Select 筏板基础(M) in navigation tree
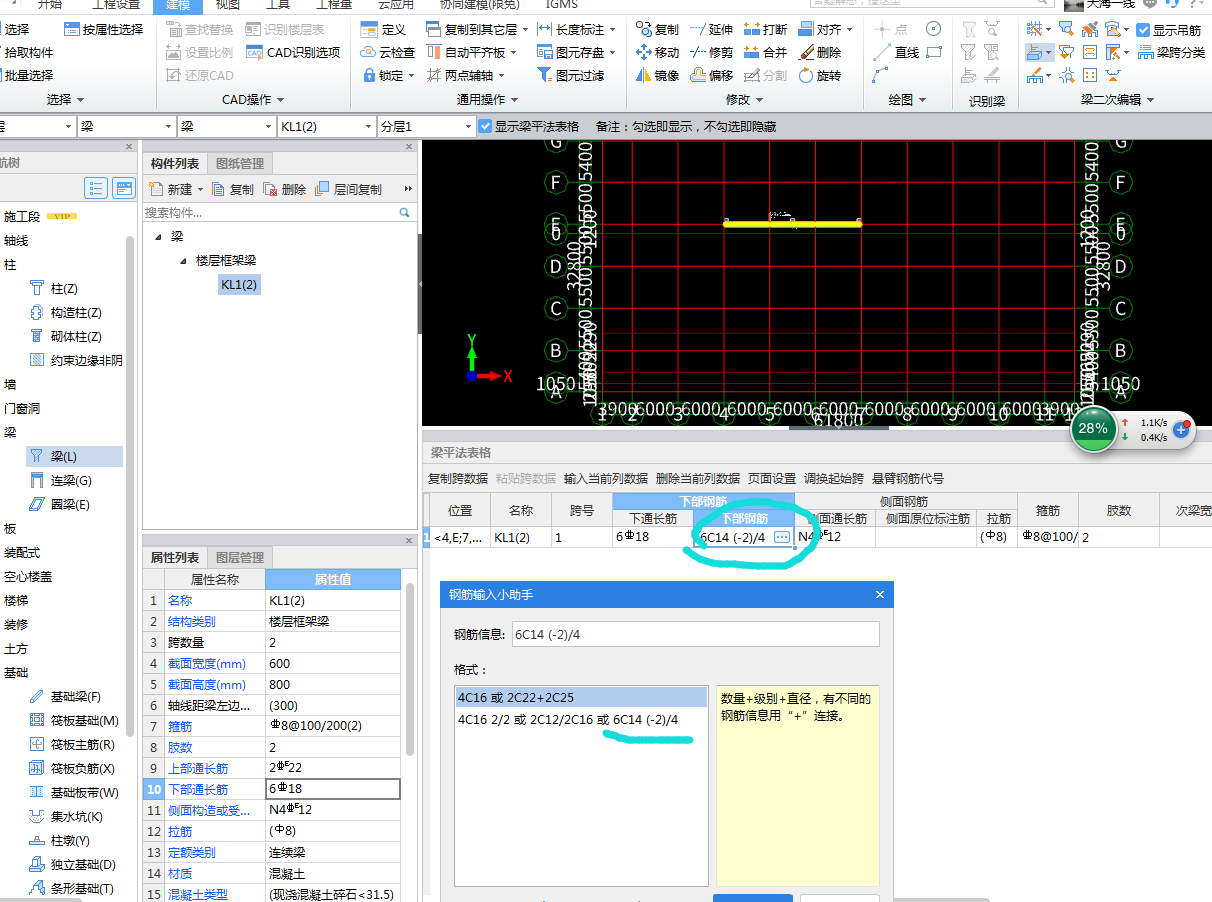The width and height of the screenshot is (1212, 902). point(73,721)
